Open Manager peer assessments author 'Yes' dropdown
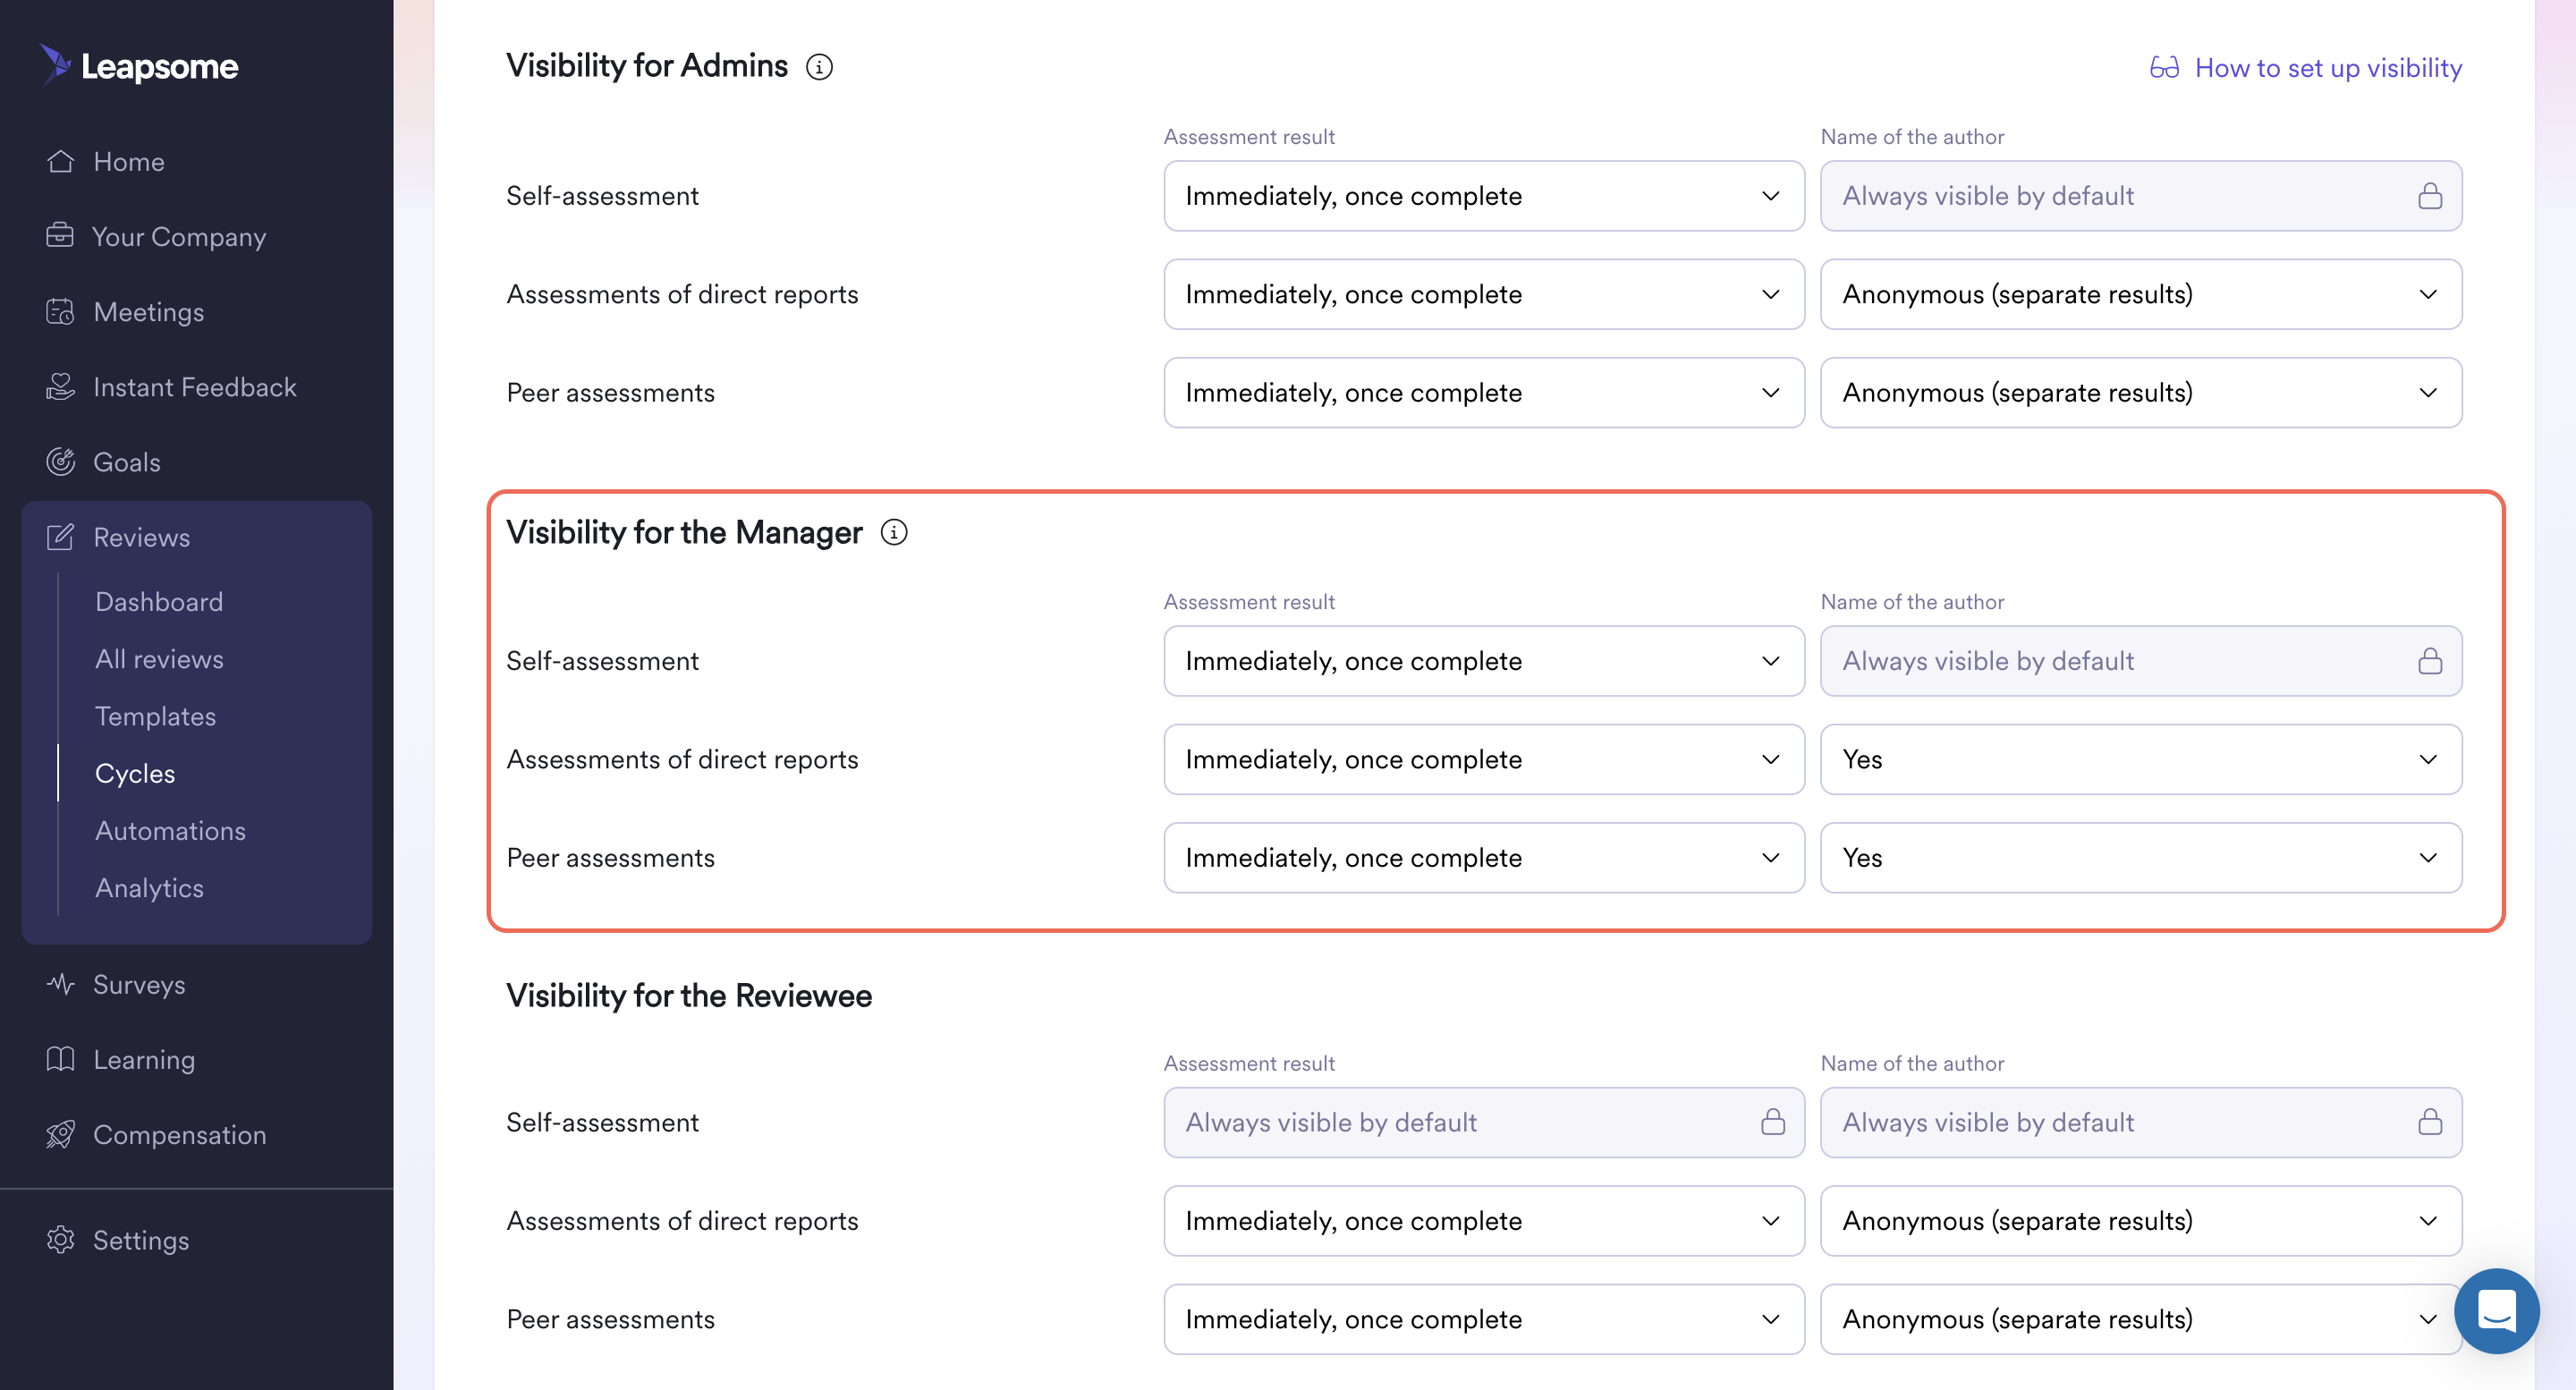Viewport: 2576px width, 1390px height. (x=2141, y=858)
